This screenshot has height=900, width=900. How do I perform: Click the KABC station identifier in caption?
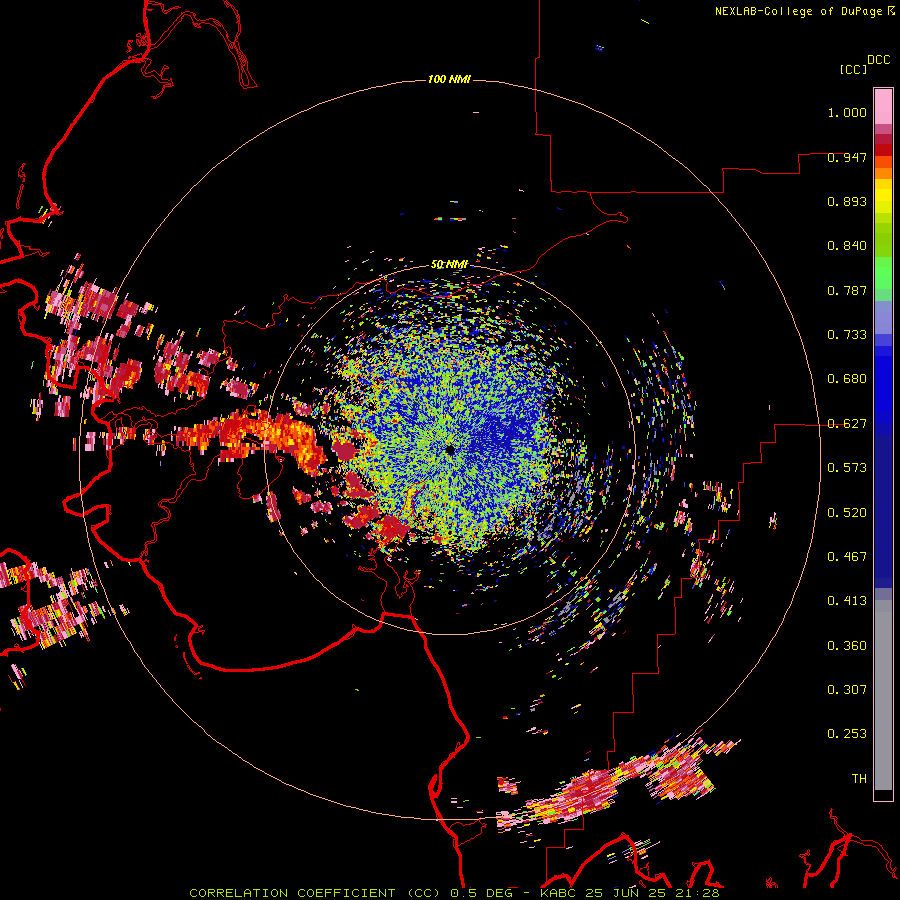[558, 893]
